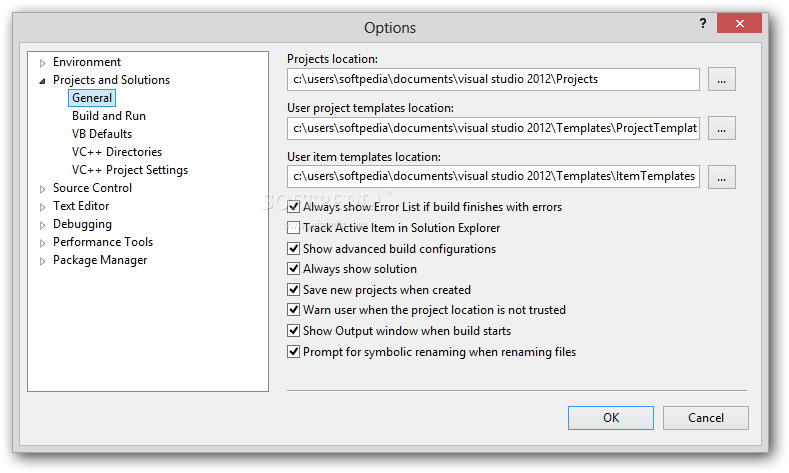Screen dimensions: 789x473
Task: Open VC++ Project Settings page
Action: coord(130,170)
